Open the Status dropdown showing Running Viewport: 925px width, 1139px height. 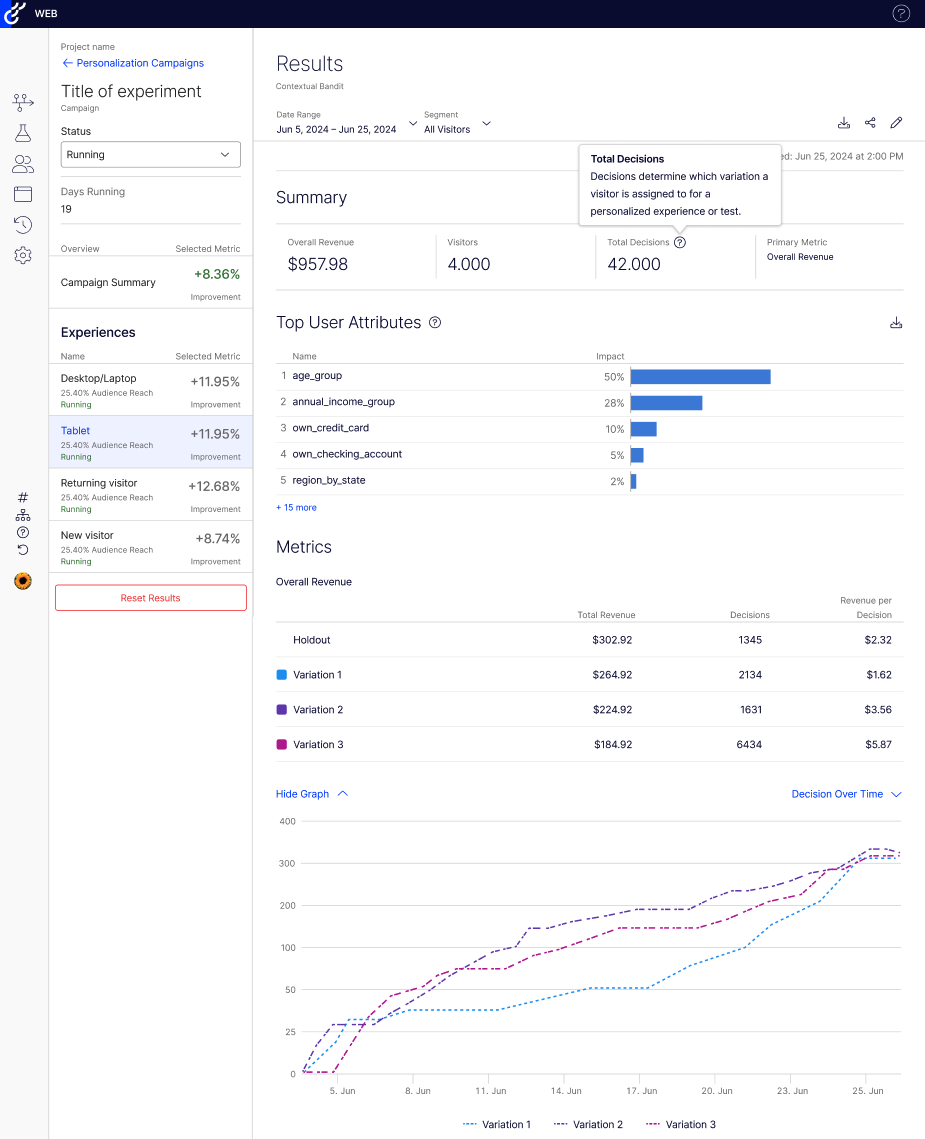point(150,155)
